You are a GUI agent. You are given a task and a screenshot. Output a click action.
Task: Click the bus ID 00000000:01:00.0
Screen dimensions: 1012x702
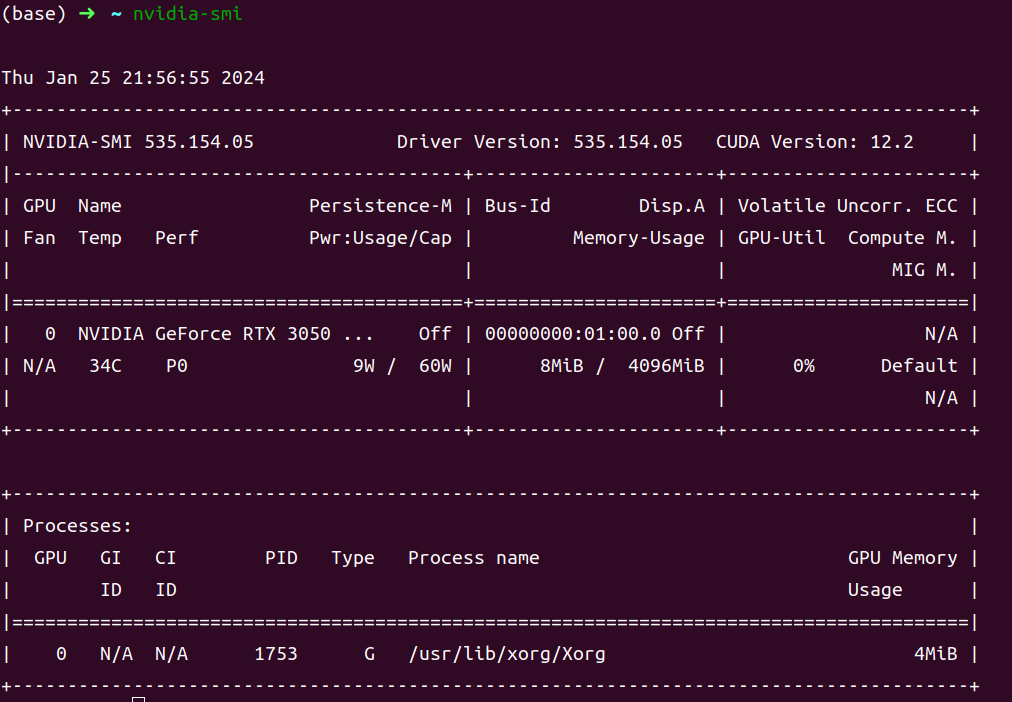tap(572, 334)
